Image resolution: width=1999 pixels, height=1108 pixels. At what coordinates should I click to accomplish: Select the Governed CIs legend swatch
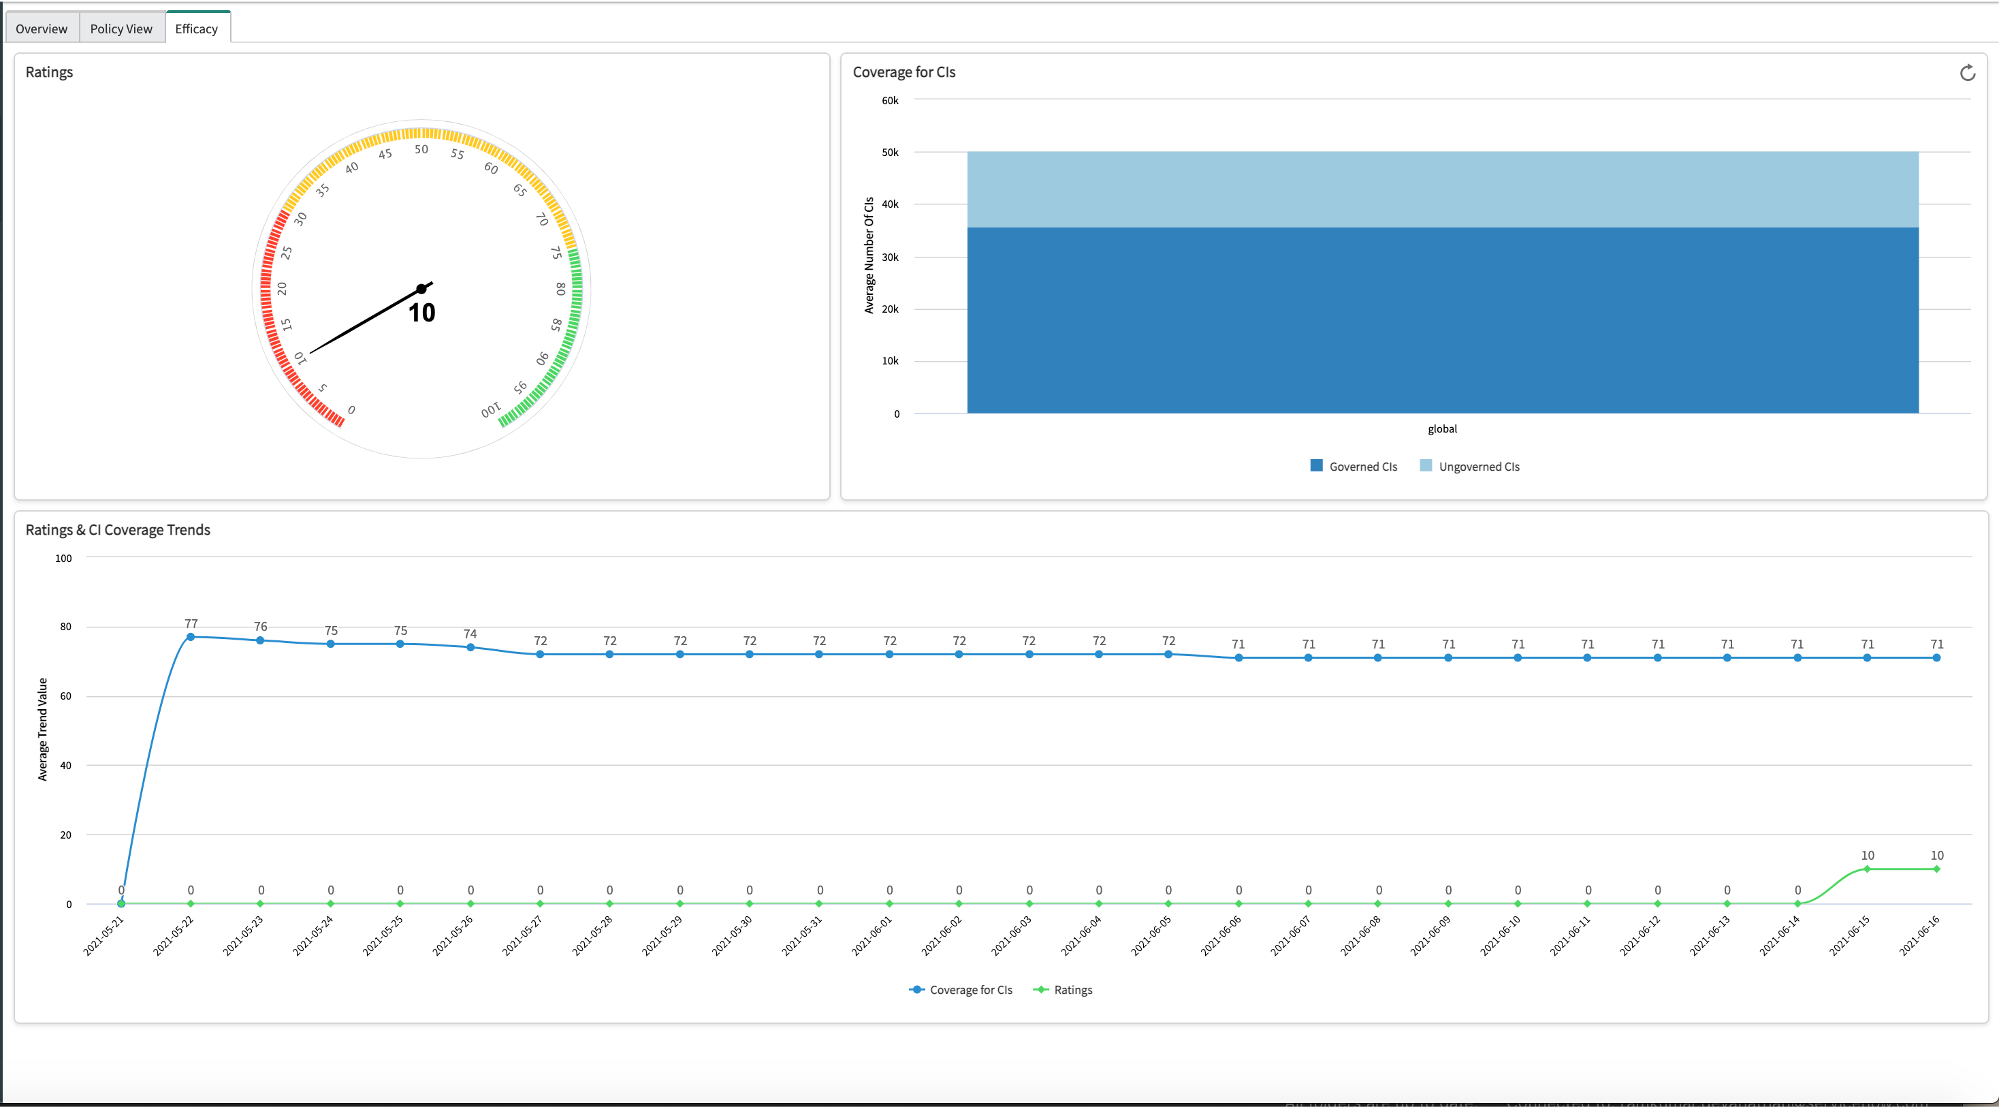(x=1316, y=465)
